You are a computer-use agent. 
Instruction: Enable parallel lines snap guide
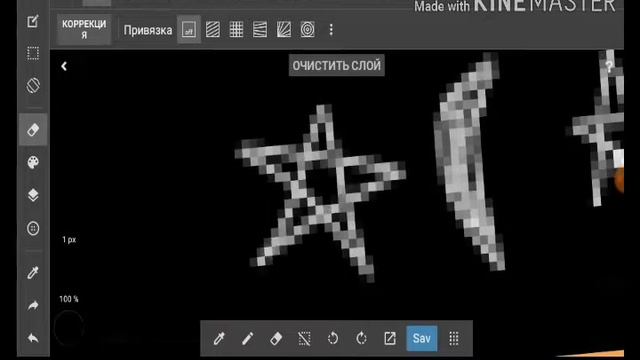click(213, 29)
